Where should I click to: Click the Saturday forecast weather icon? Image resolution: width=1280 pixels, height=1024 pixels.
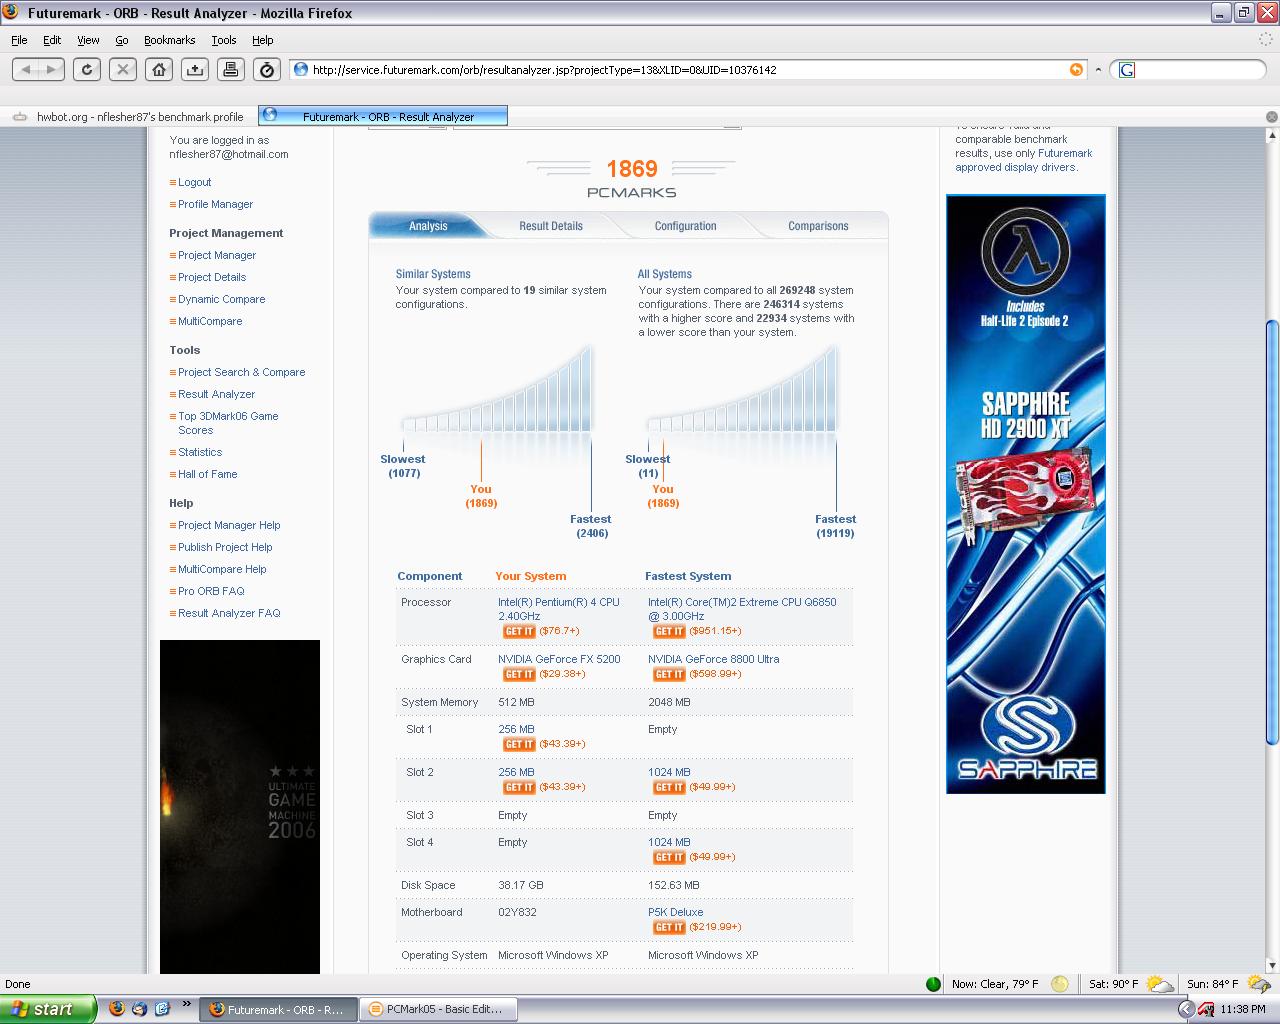click(1160, 984)
